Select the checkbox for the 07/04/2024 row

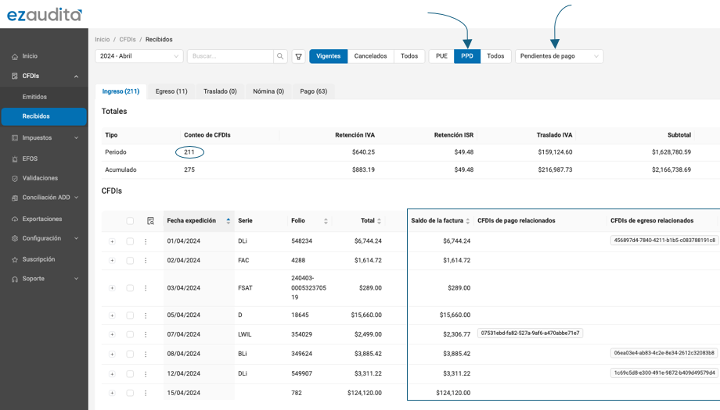click(x=130, y=334)
